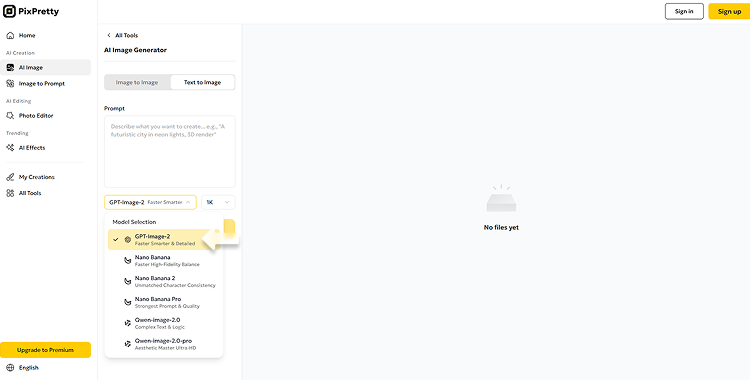The height and width of the screenshot is (380, 750).
Task: Click the globe language icon
Action: pyautogui.click(x=10, y=368)
